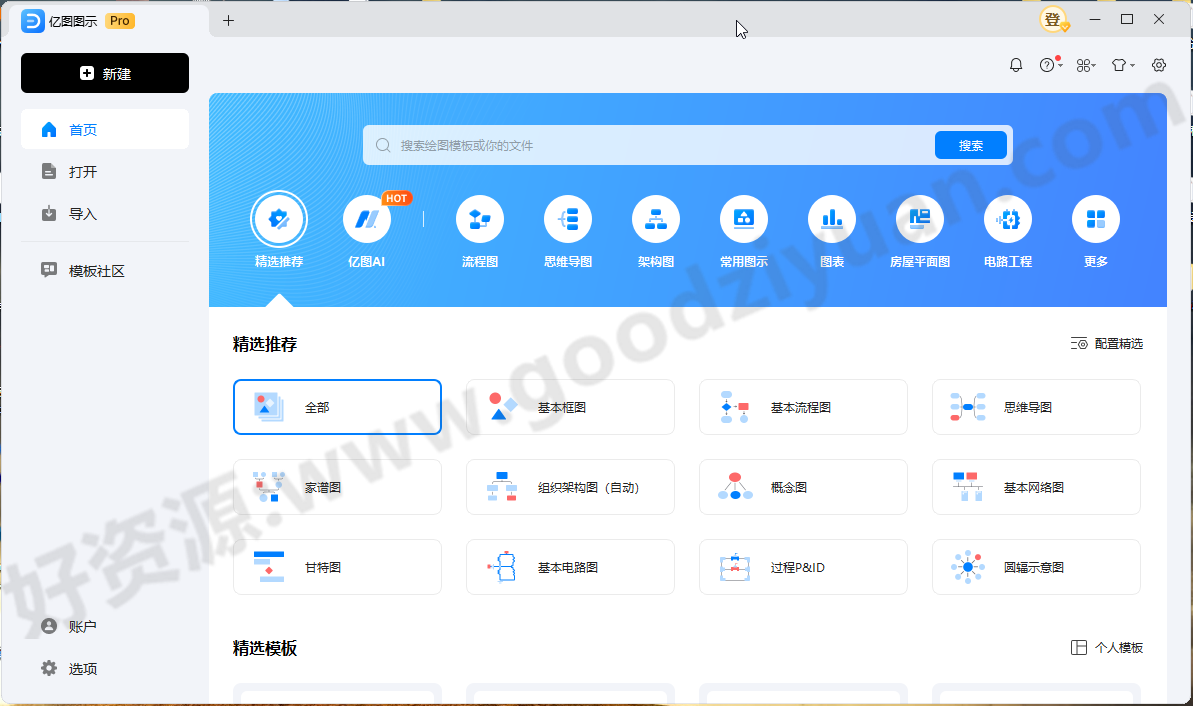Open the apps grid dropdown
Image resolution: width=1193 pixels, height=706 pixels.
[1085, 64]
